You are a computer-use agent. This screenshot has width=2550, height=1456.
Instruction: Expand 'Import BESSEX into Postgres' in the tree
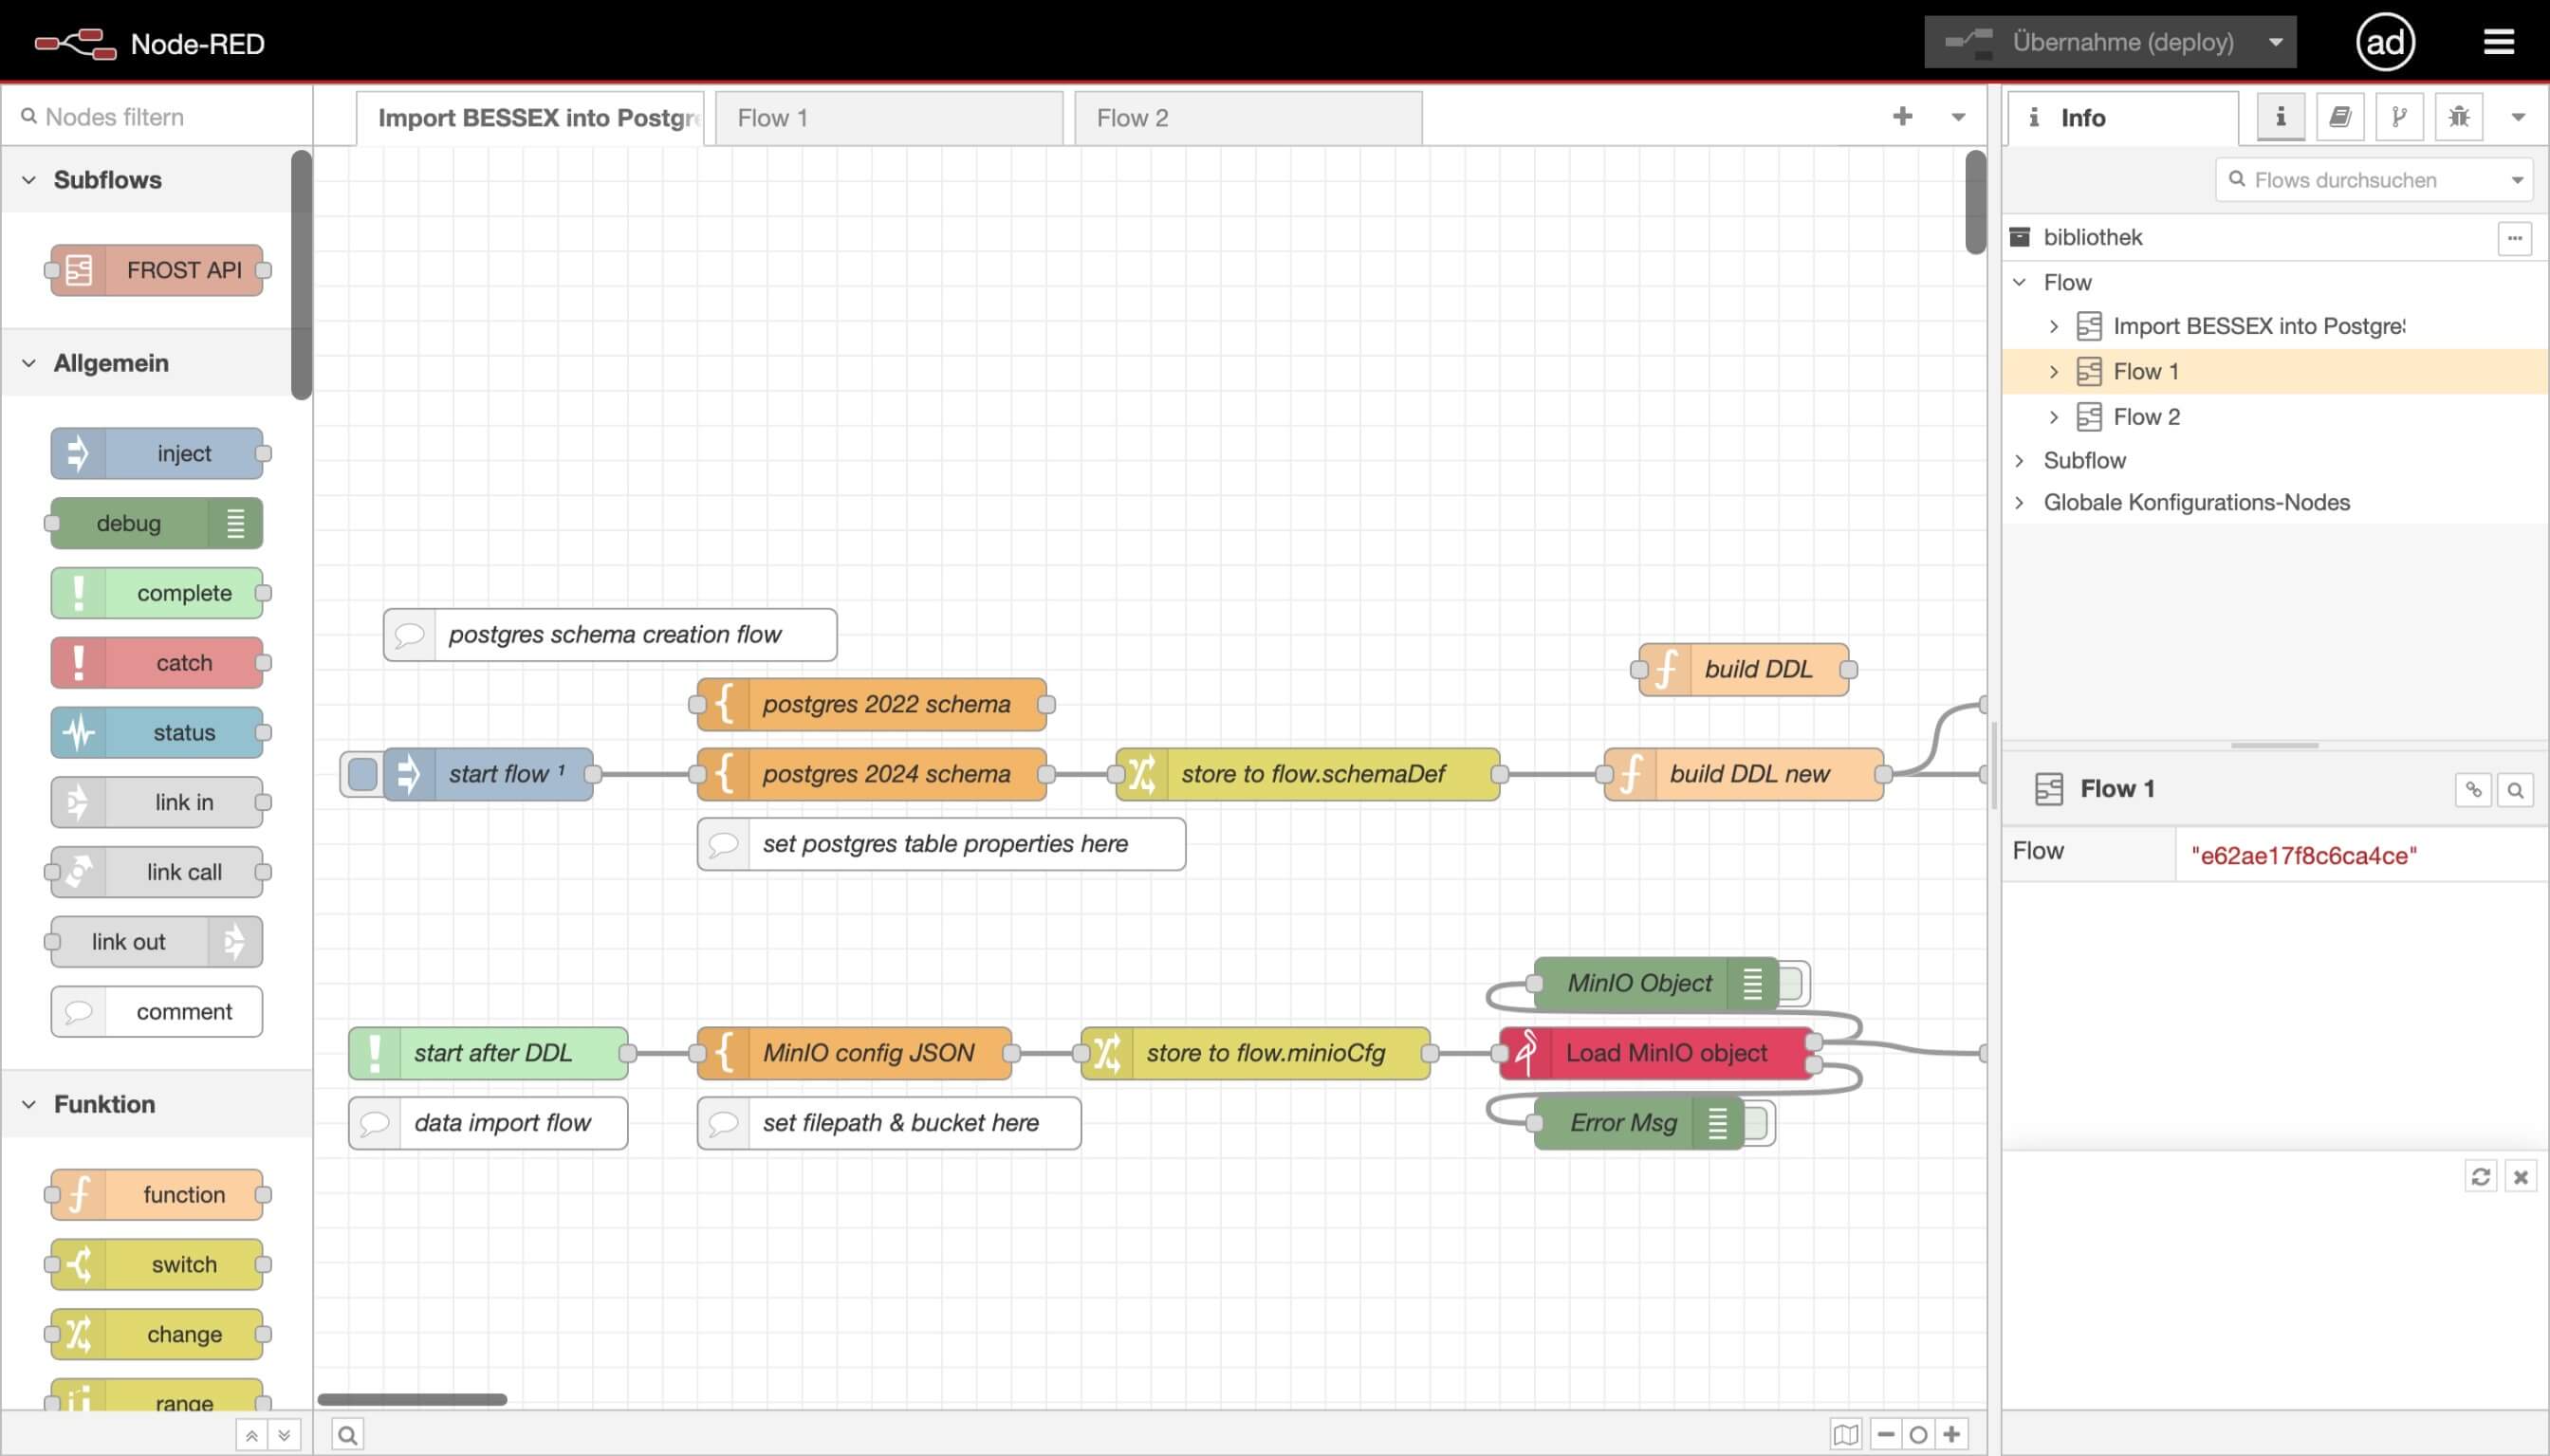2055,325
